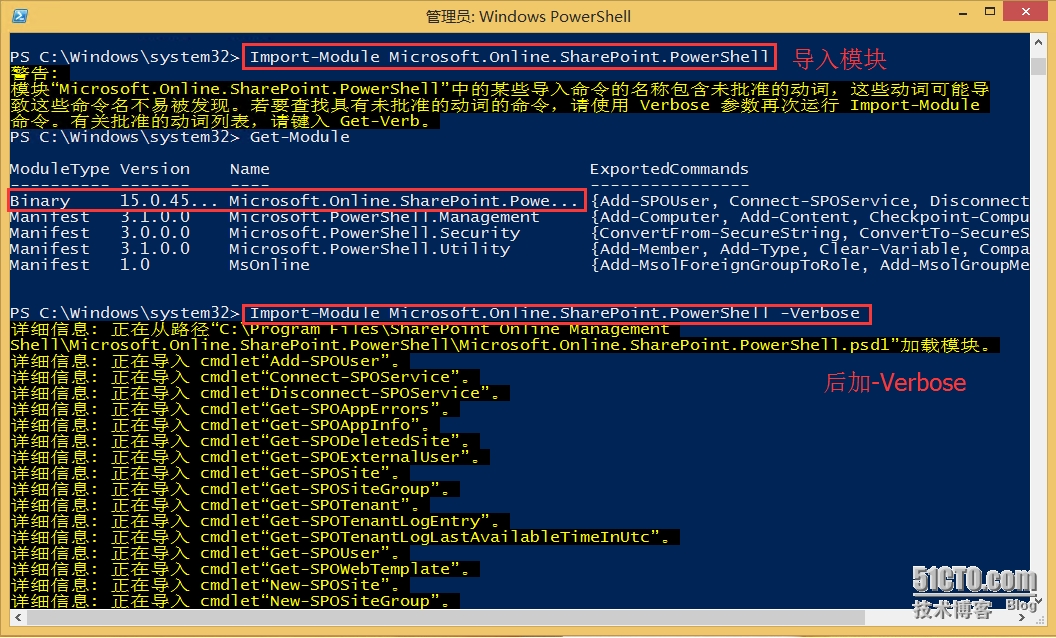Click the Get-Module command text
Viewport: 1056px width, 638px height.
tap(300, 137)
